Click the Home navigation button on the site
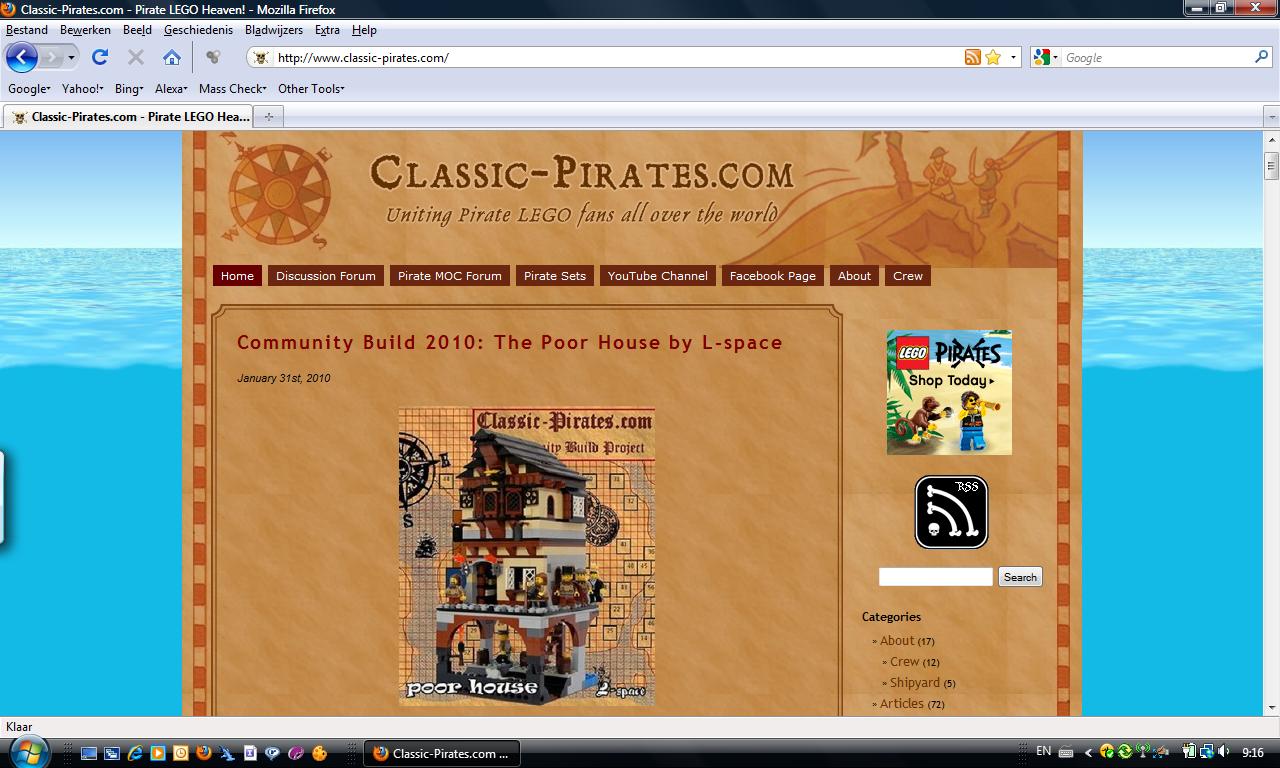 (237, 276)
